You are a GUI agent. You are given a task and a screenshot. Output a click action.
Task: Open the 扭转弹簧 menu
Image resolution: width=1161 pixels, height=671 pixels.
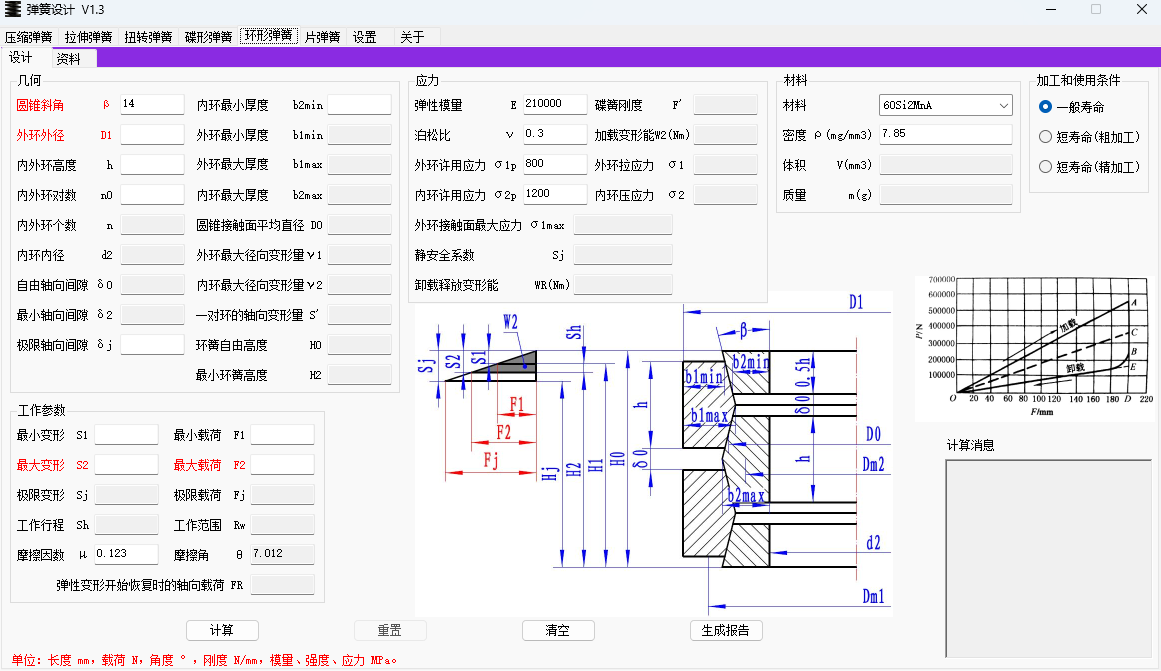(148, 35)
